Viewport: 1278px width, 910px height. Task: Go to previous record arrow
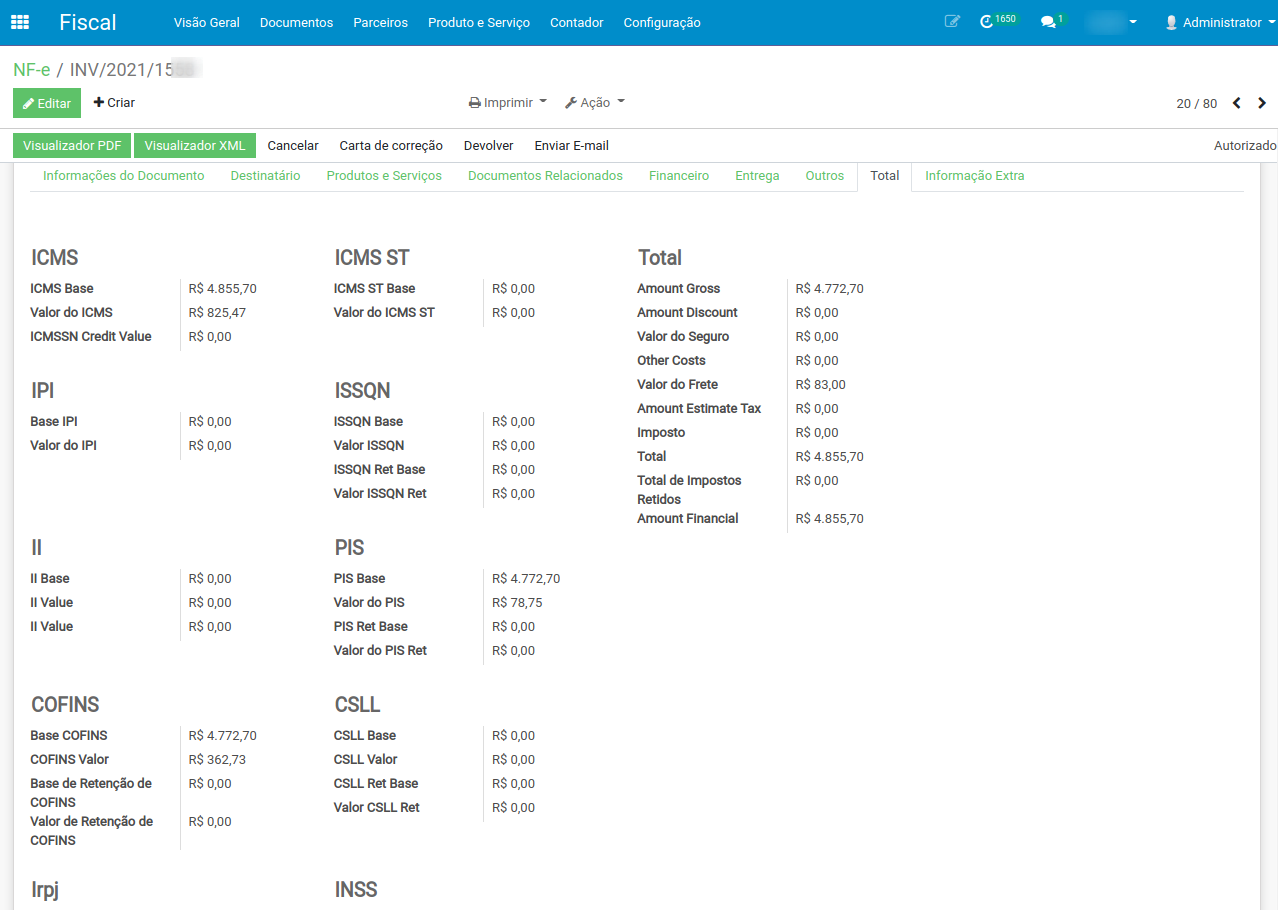click(1237, 103)
